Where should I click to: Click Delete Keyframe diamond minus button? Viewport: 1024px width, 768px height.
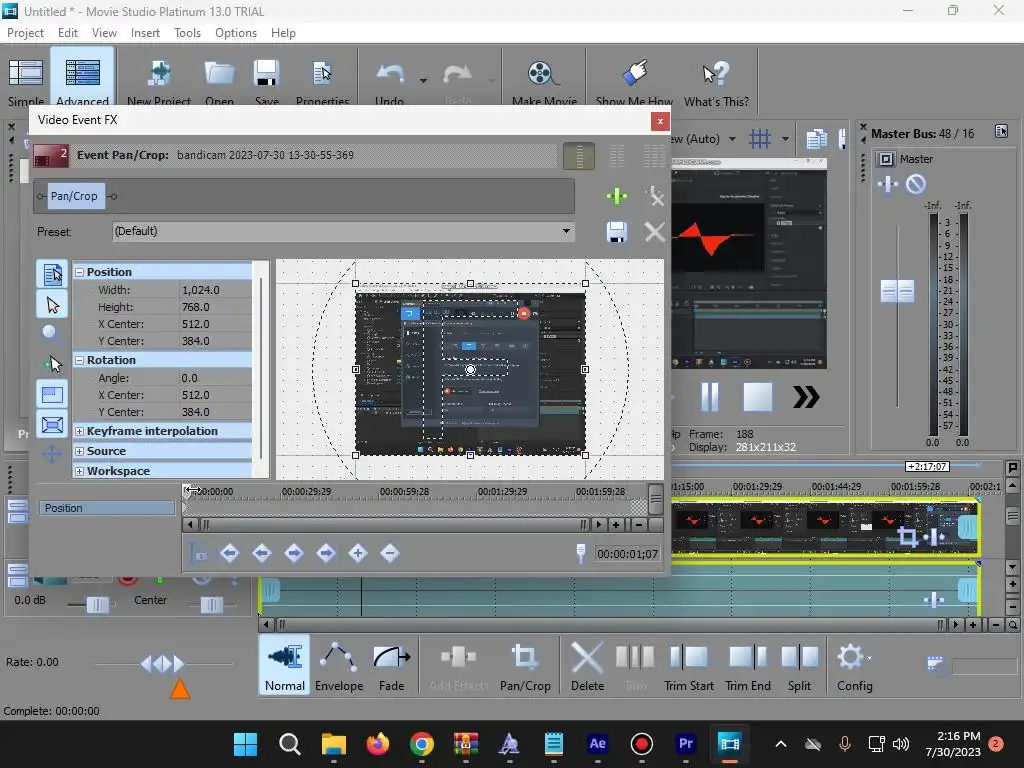click(390, 554)
